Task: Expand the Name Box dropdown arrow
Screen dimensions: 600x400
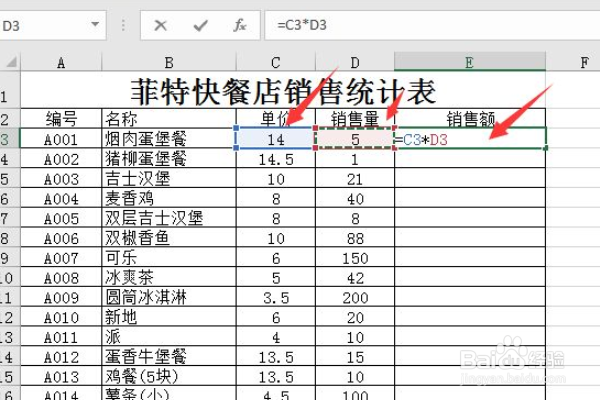Action: pyautogui.click(x=95, y=25)
